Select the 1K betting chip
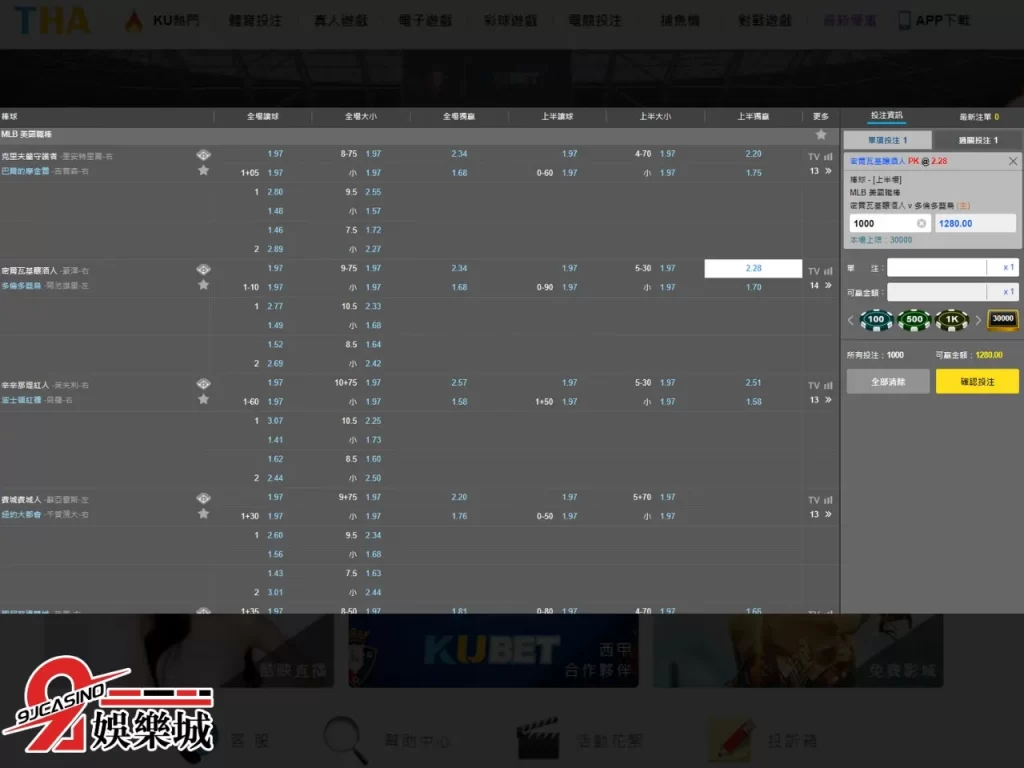 pyautogui.click(x=952, y=320)
